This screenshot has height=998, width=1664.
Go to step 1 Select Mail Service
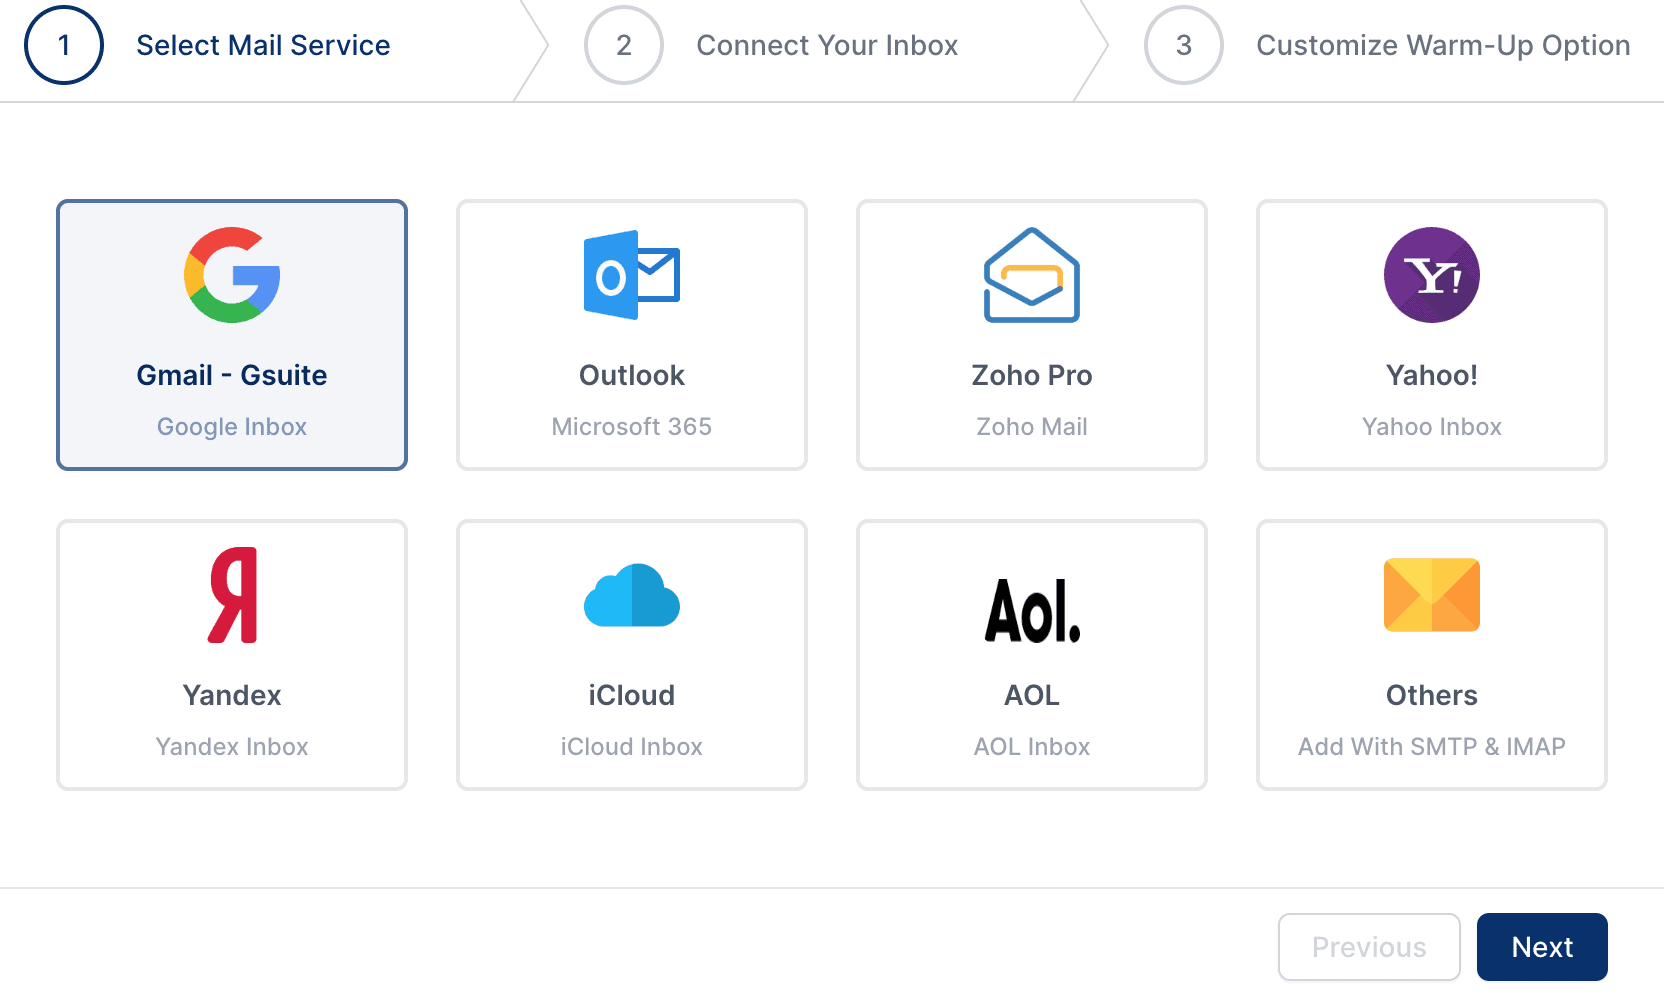click(x=262, y=45)
